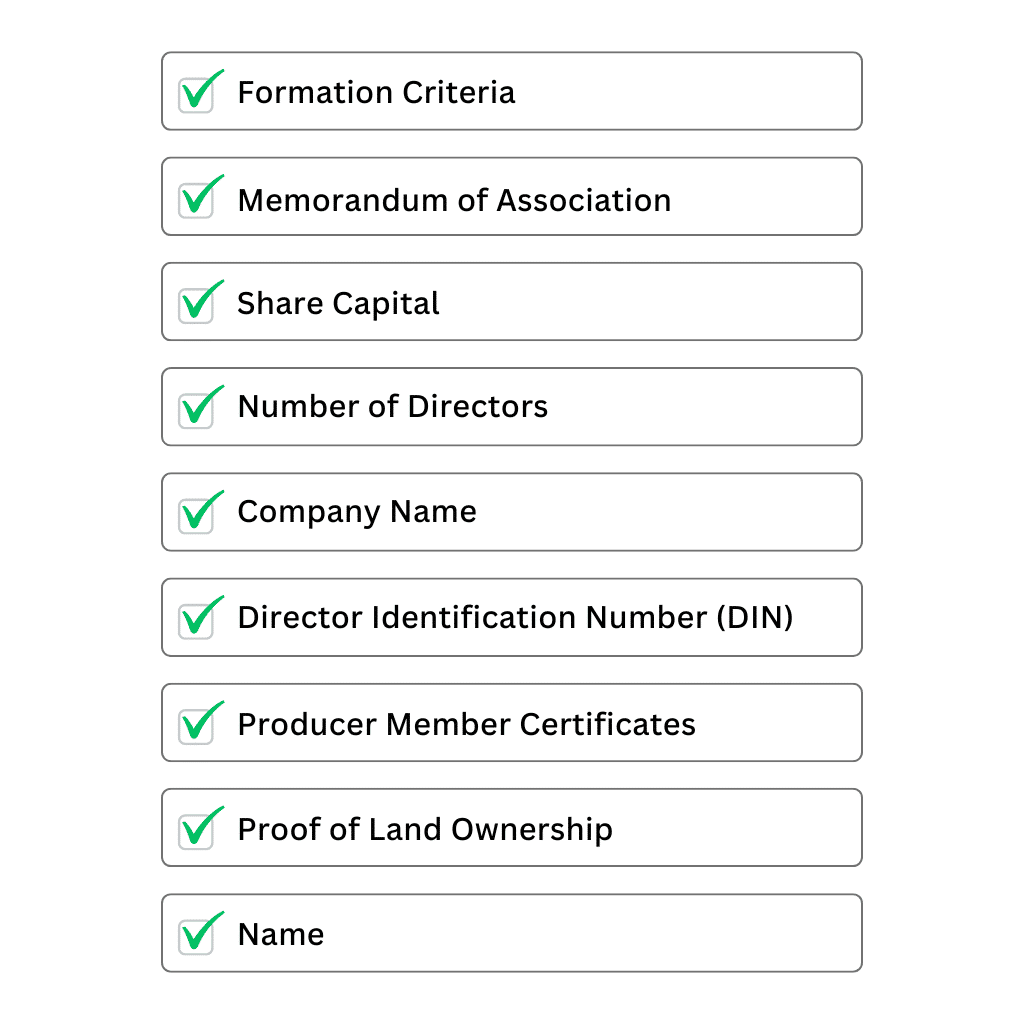
Task: Click the Producer Member Certificates label
Action: 466,724
